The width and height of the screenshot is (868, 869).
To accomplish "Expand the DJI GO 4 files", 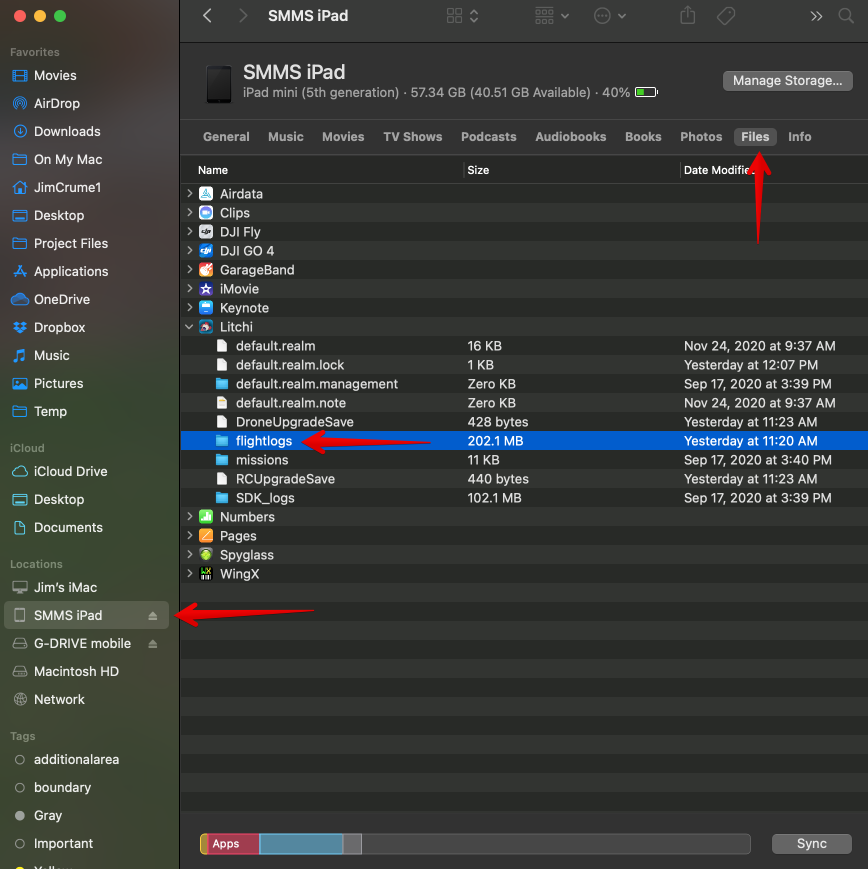I will [190, 251].
